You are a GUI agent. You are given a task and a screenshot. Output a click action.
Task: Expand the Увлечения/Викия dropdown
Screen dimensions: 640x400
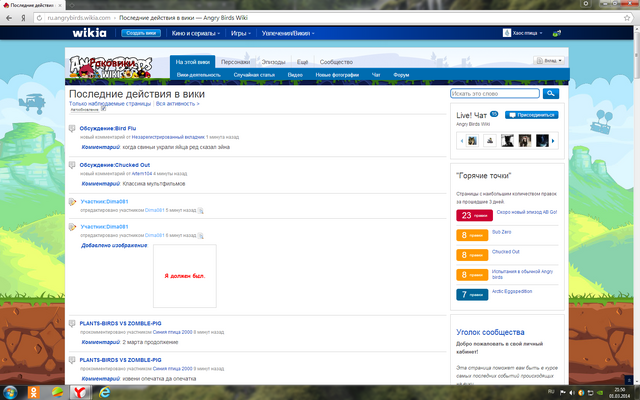(288, 33)
